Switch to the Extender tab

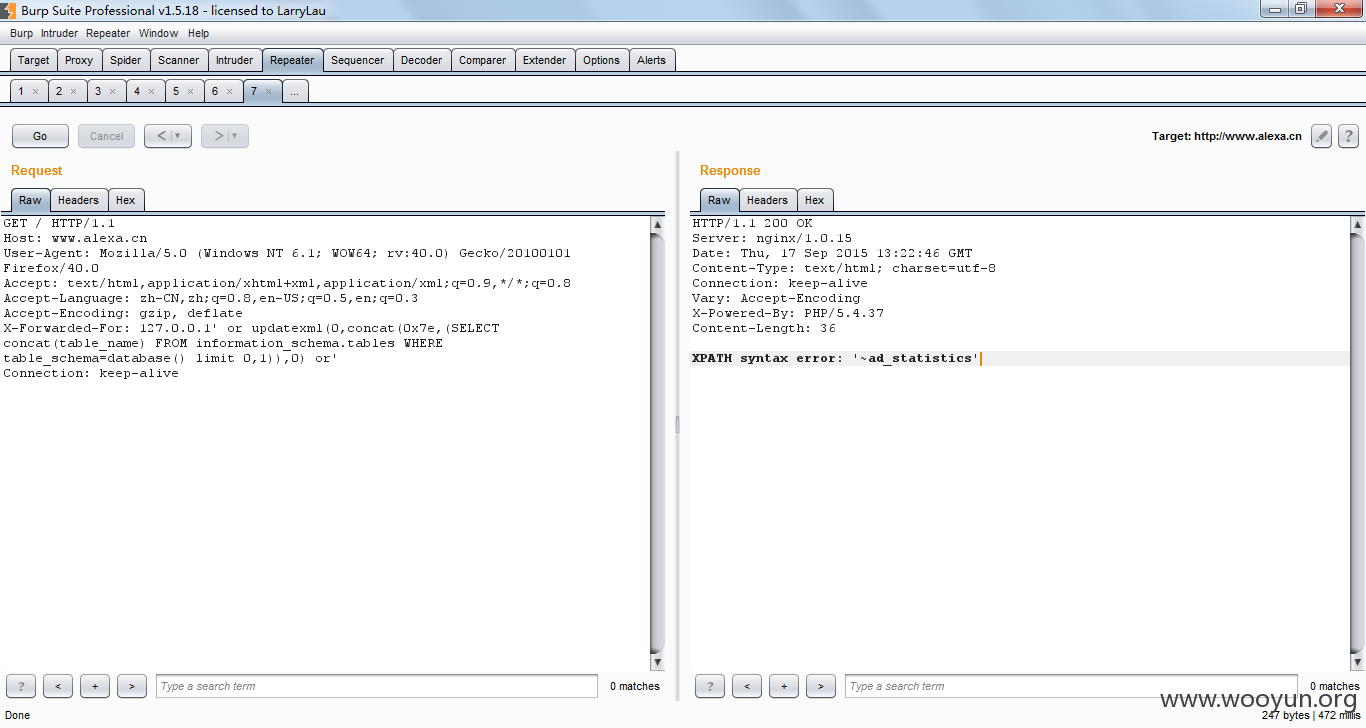coord(545,60)
